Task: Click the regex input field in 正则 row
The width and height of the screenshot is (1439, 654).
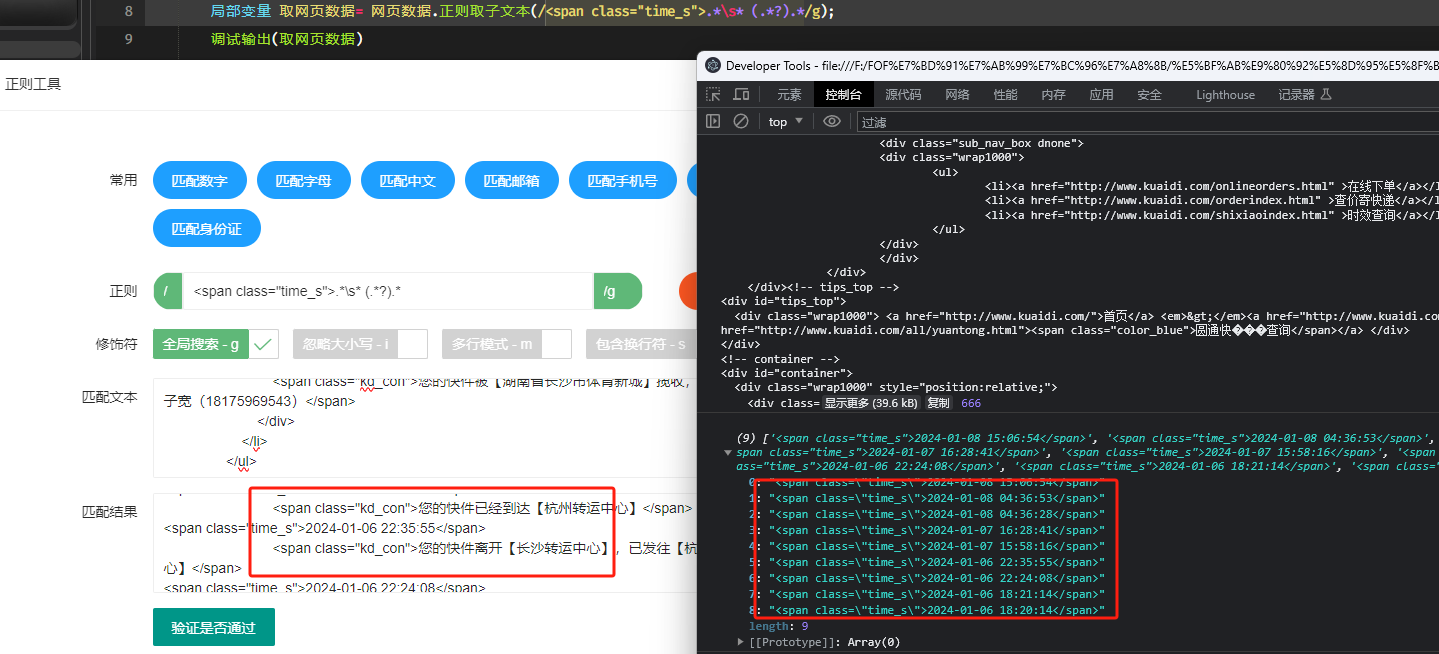Action: [388, 291]
